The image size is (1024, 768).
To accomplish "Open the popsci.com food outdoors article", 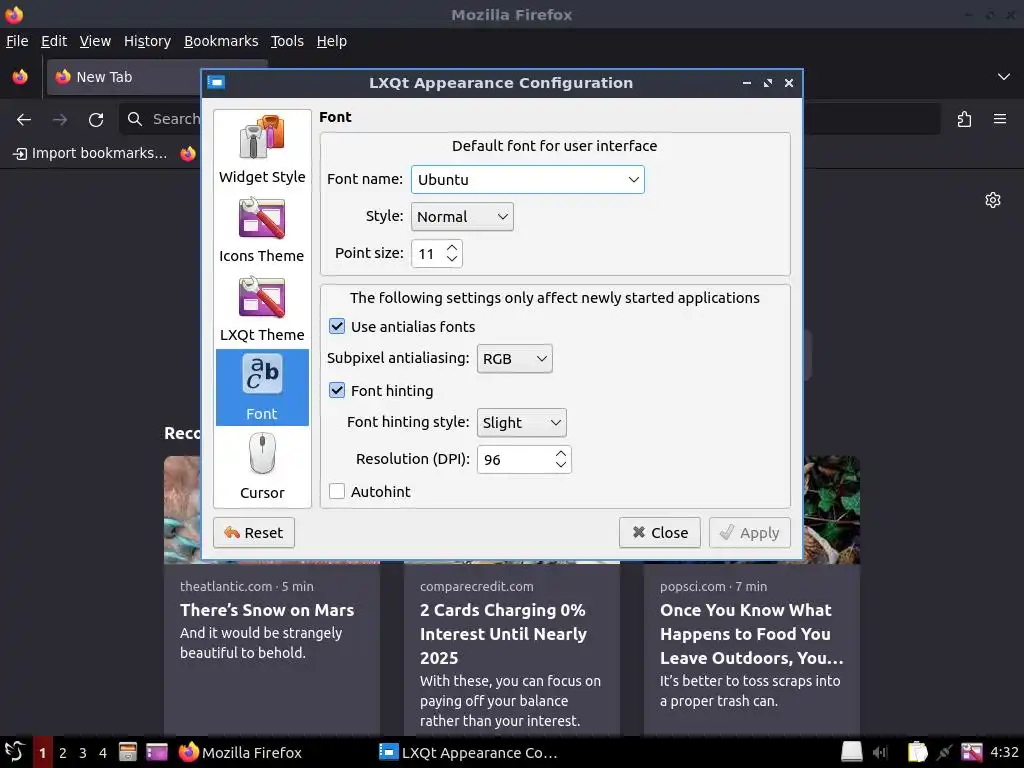I will point(752,634).
